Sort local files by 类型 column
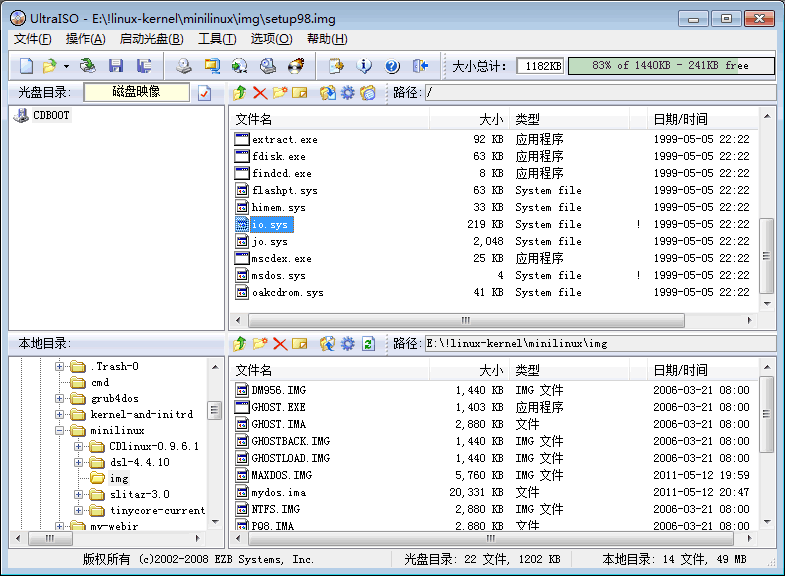 click(569, 370)
